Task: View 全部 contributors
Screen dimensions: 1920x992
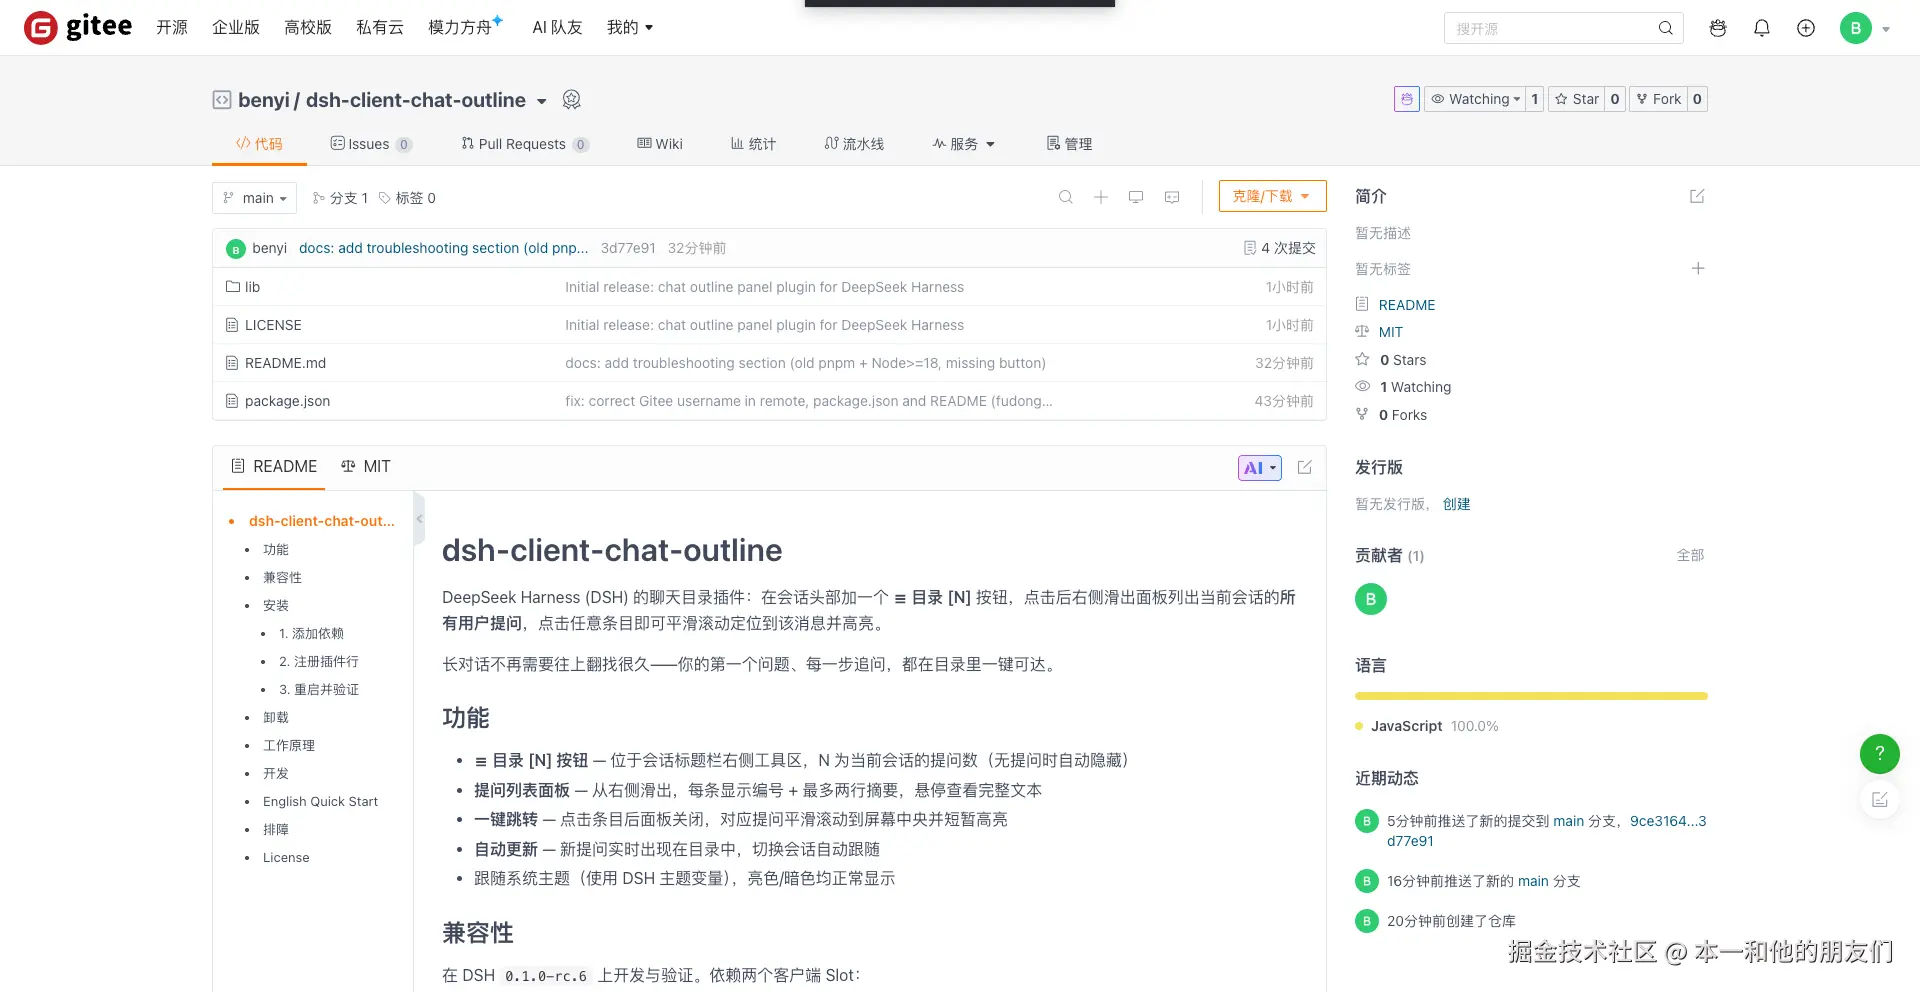Action: pos(1690,555)
